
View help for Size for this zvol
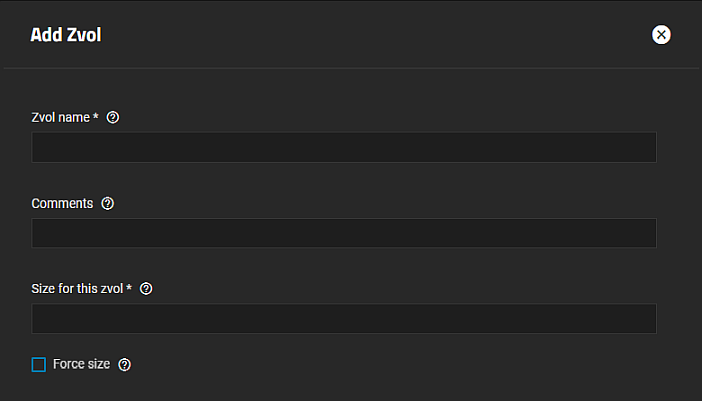click(x=146, y=289)
